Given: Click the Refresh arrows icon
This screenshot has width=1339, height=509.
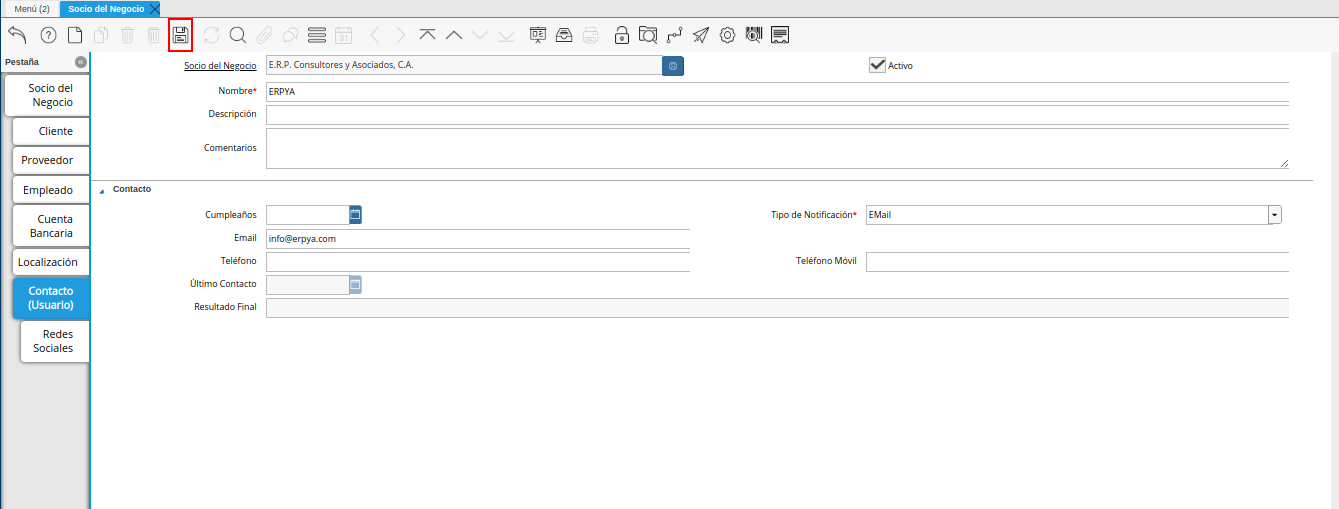Looking at the screenshot, I should (211, 35).
